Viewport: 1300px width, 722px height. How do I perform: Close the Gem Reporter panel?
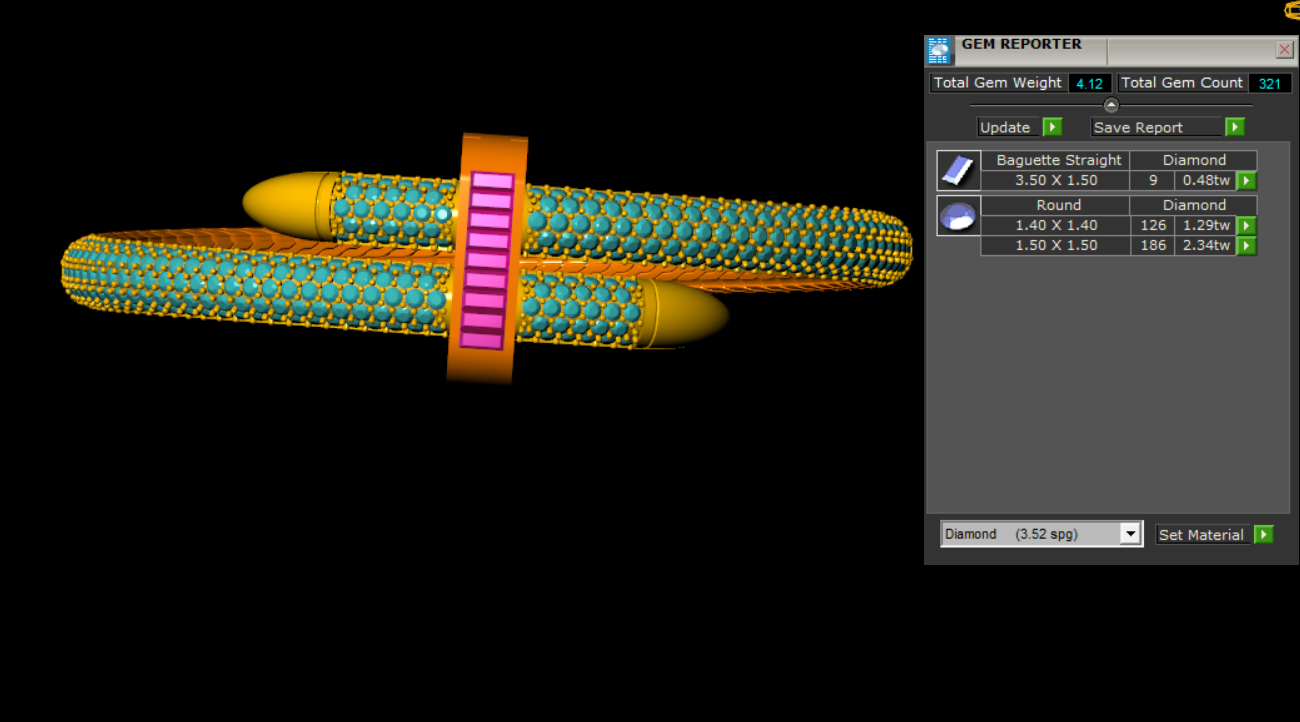[1284, 50]
